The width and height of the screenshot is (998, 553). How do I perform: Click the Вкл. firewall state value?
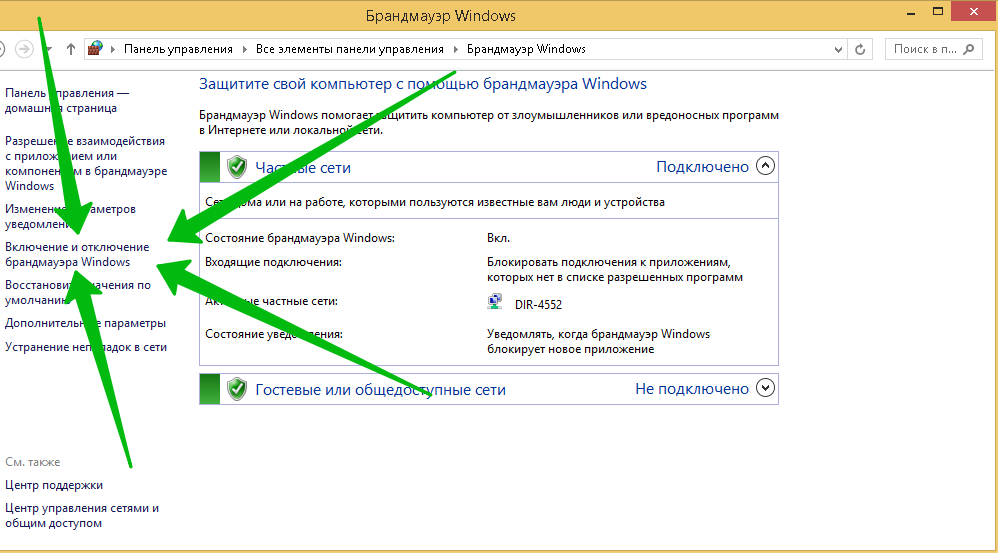coord(498,238)
